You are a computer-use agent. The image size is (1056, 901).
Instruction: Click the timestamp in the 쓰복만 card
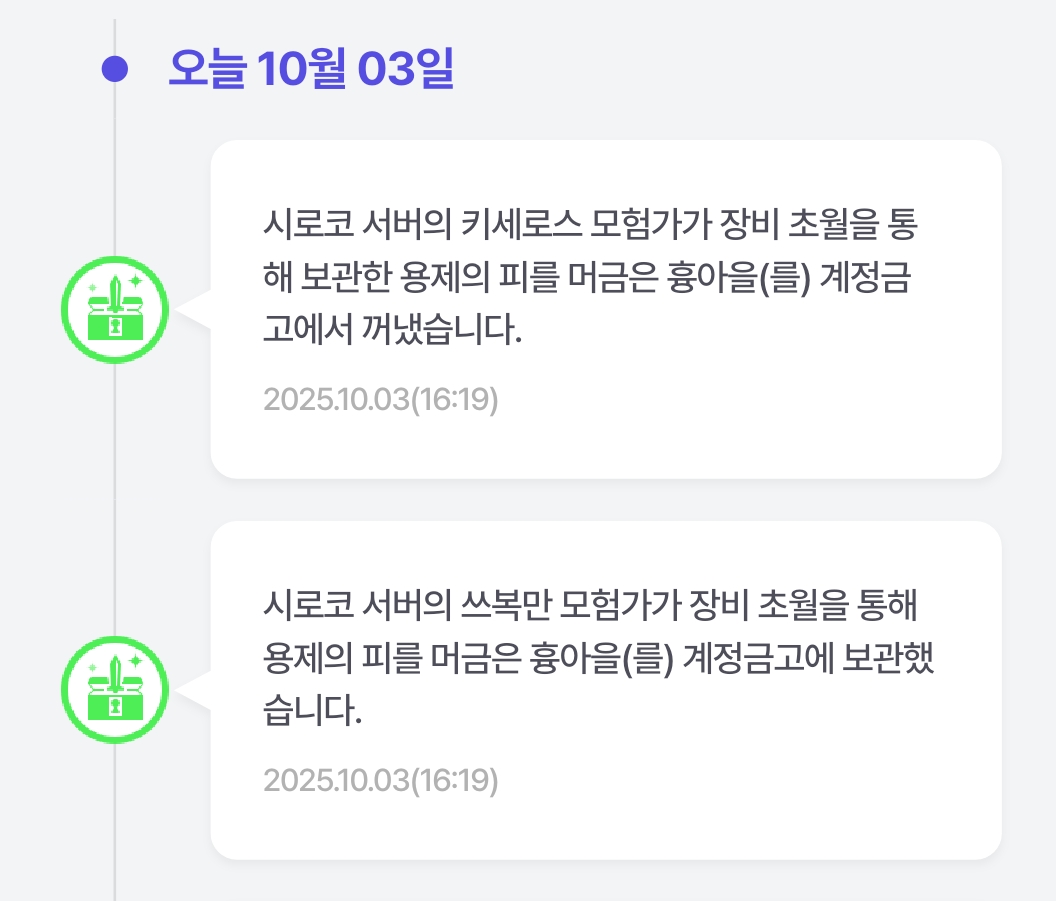click(380, 780)
